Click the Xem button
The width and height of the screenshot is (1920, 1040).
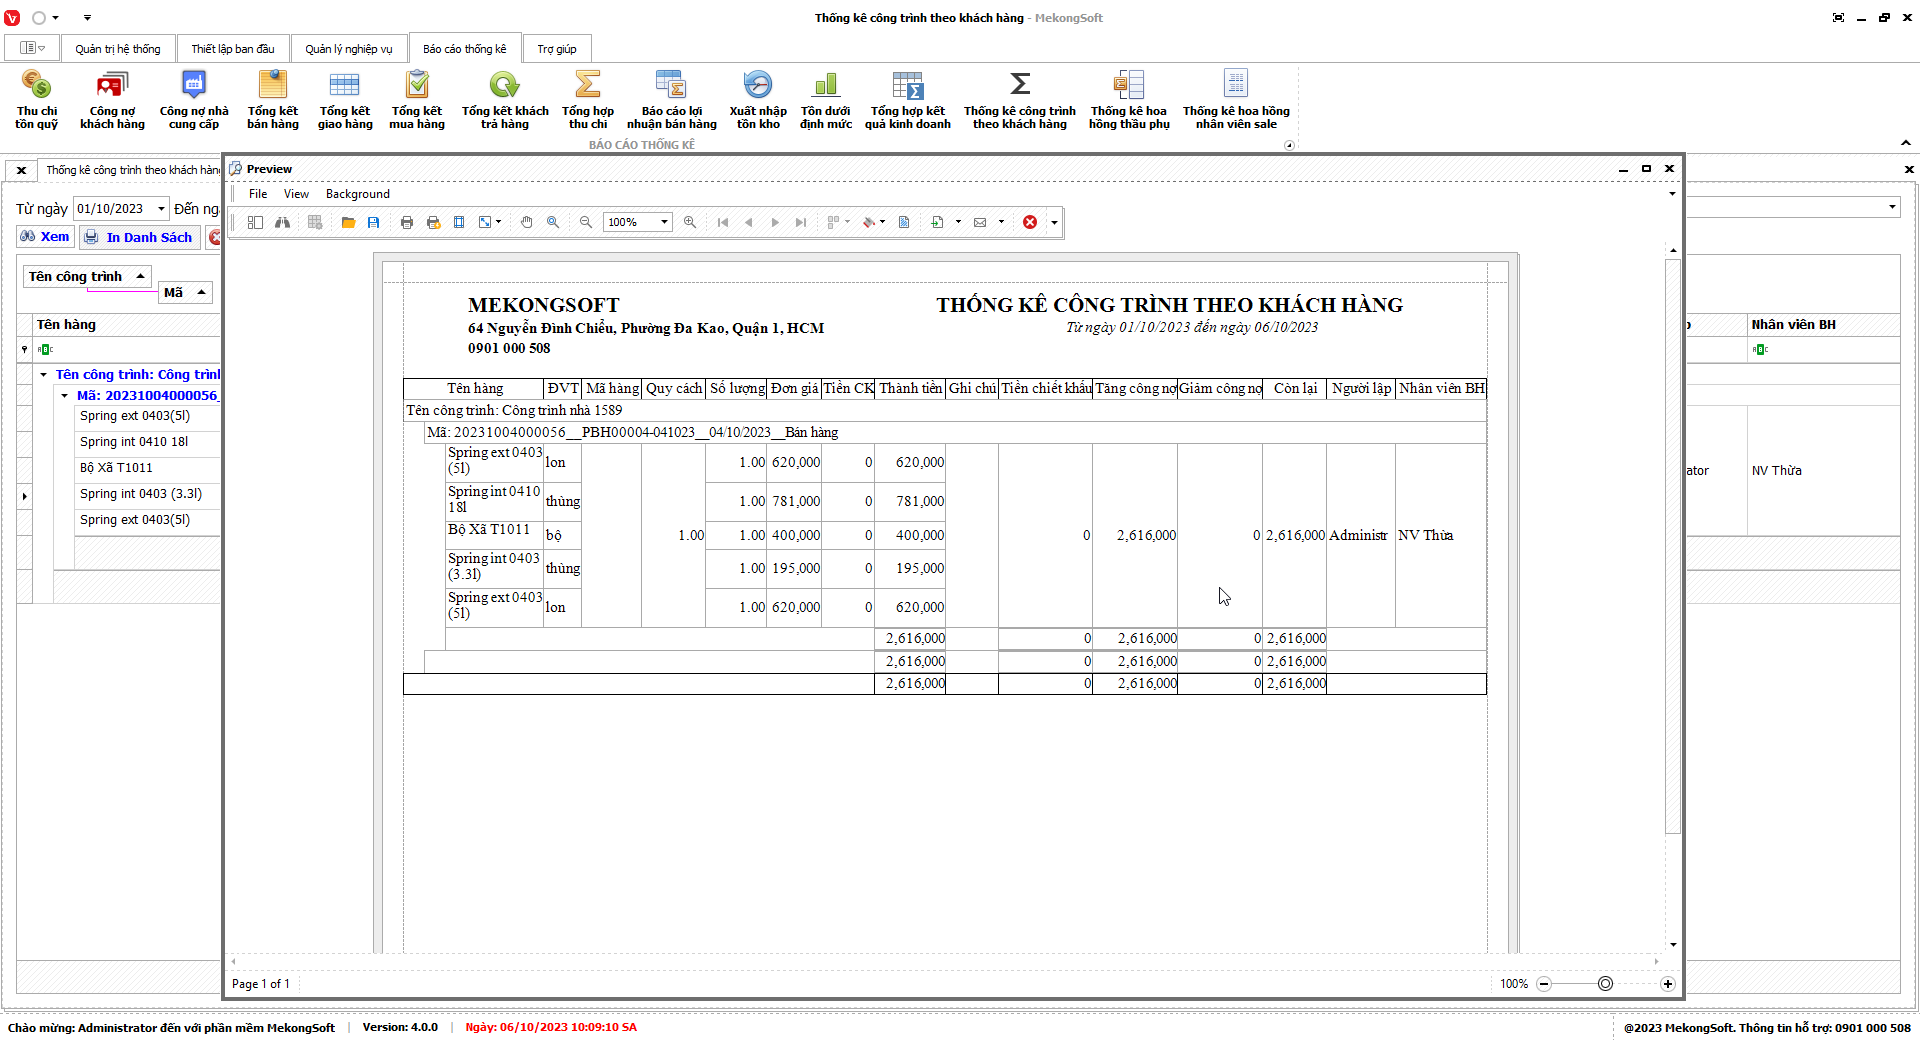pos(45,237)
